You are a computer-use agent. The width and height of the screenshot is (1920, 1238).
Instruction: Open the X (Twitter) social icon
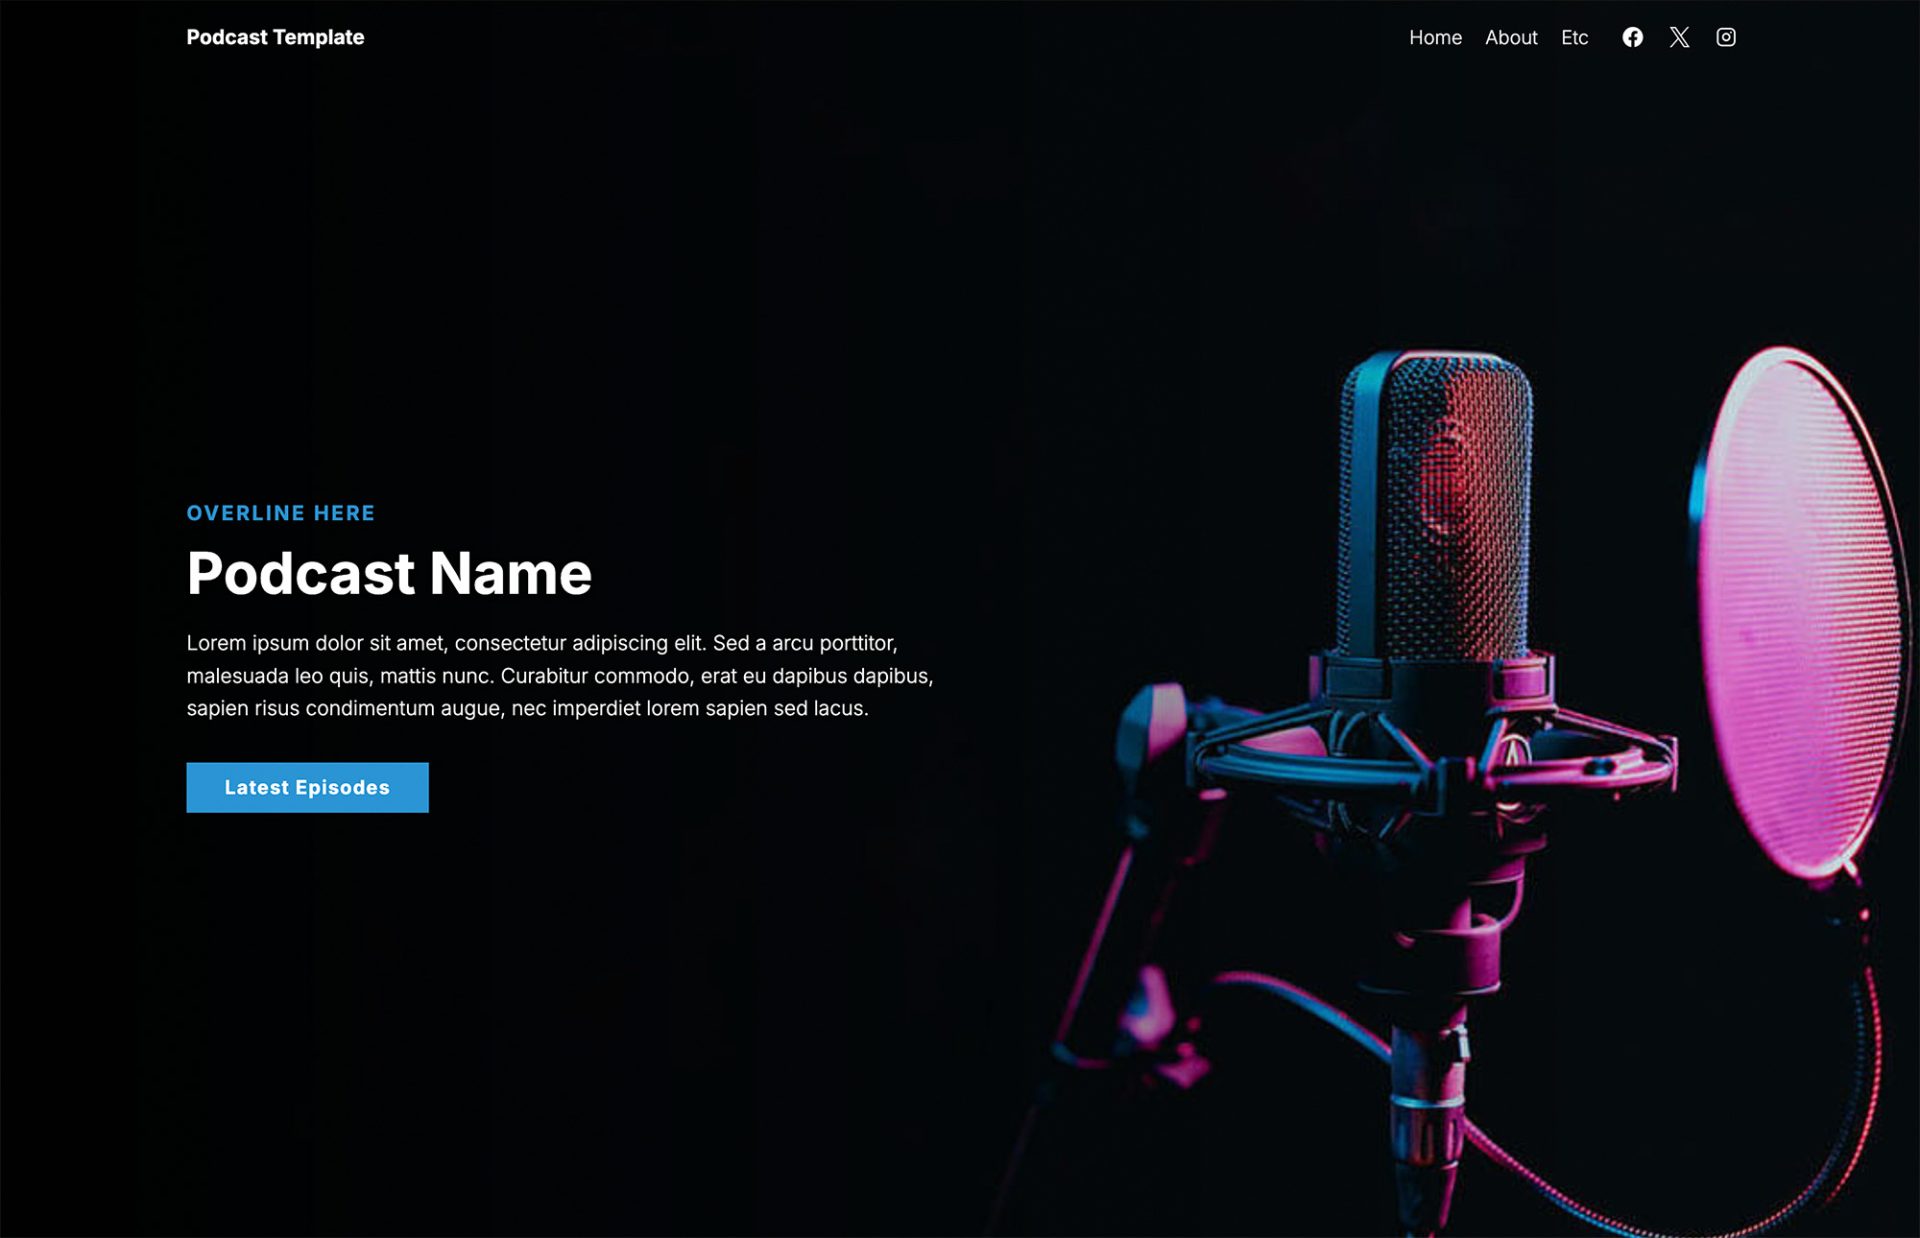tap(1679, 37)
